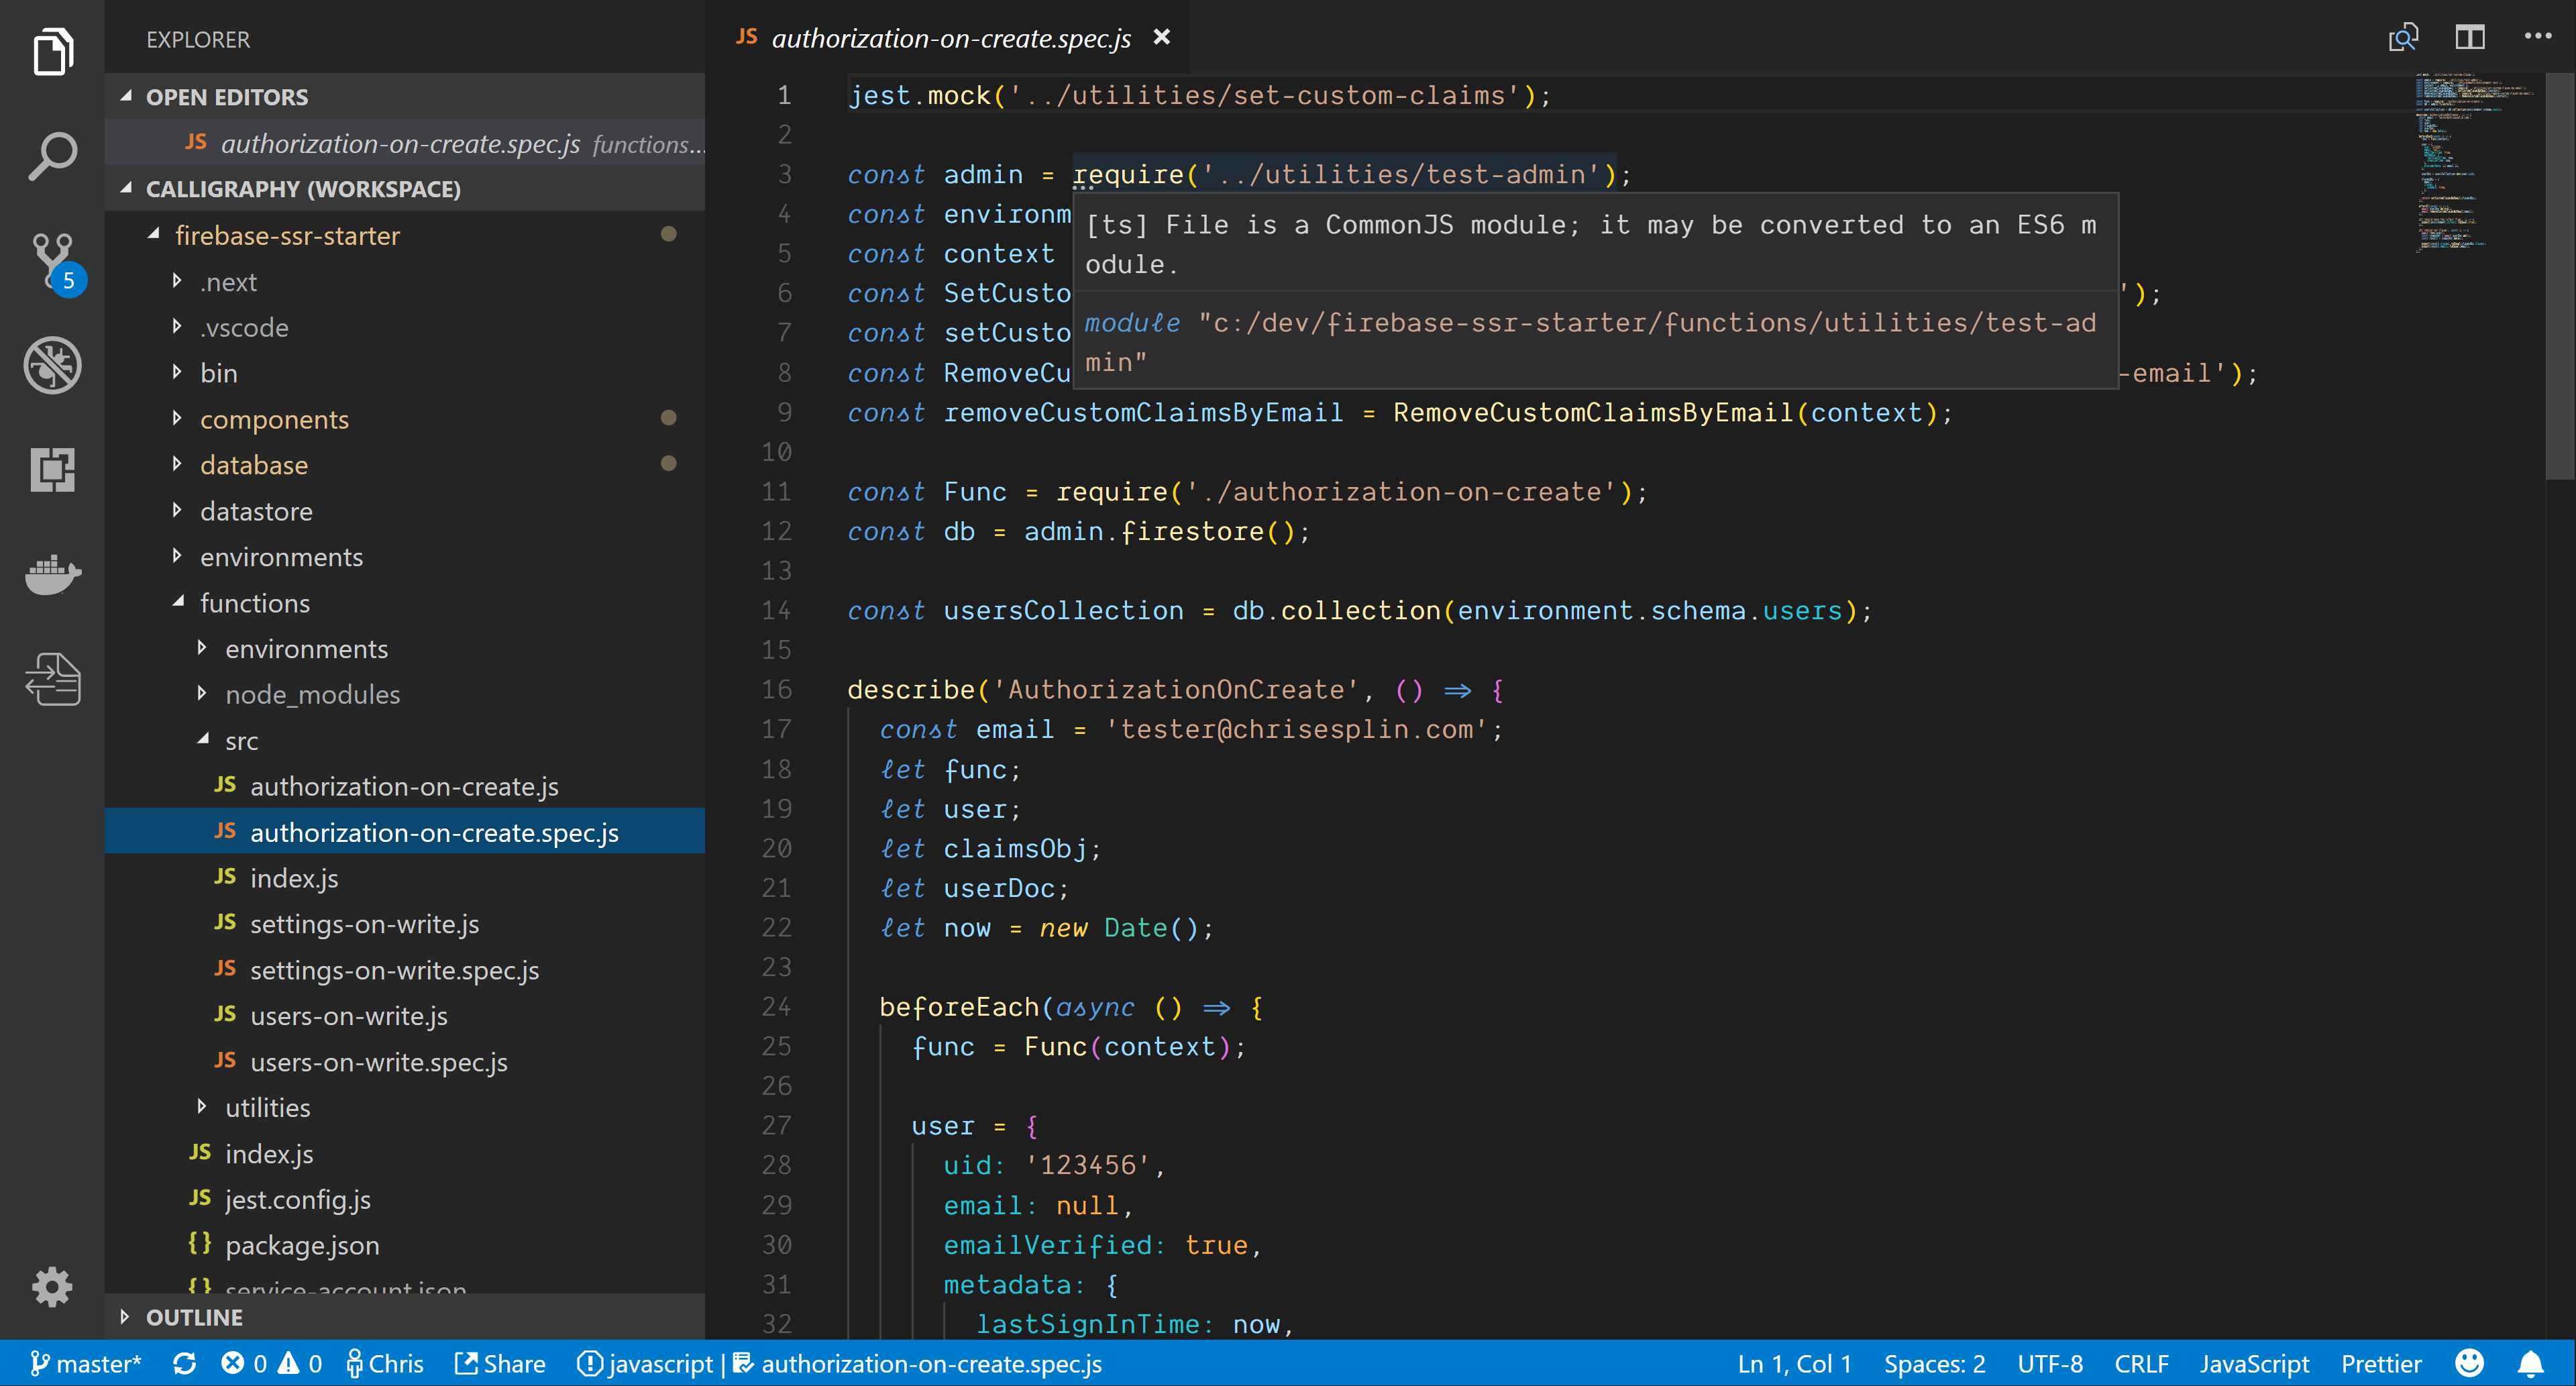Click the split editor icon
2576x1386 pixels.
point(2469,38)
